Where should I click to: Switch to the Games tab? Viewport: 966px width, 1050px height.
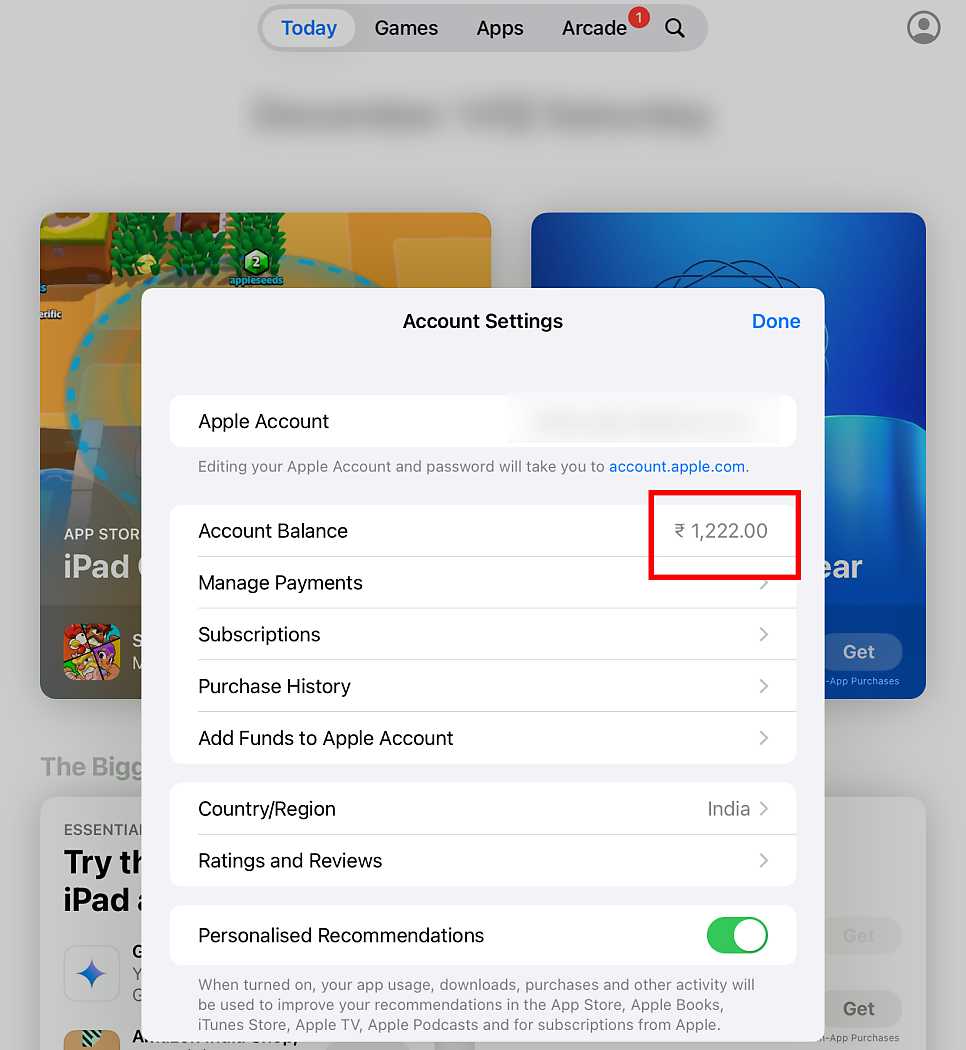coord(406,28)
